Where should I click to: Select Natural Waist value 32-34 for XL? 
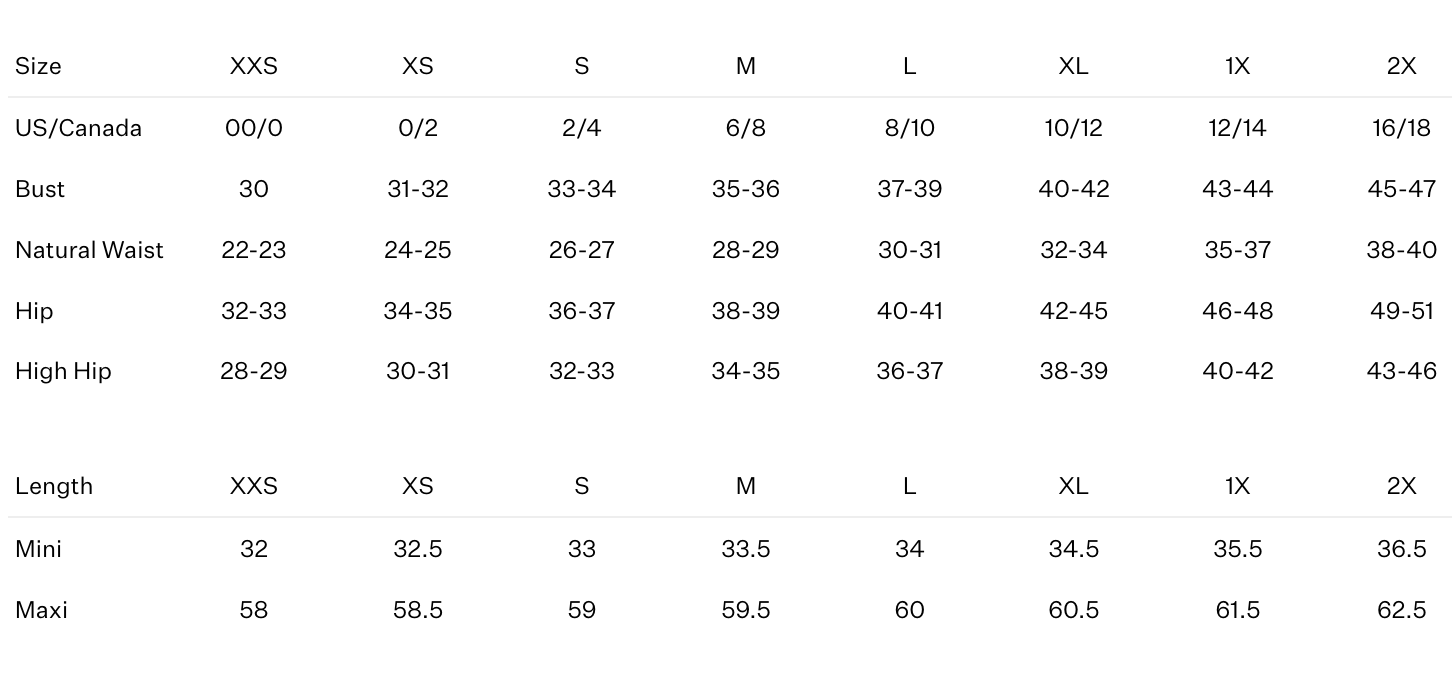point(1073,250)
